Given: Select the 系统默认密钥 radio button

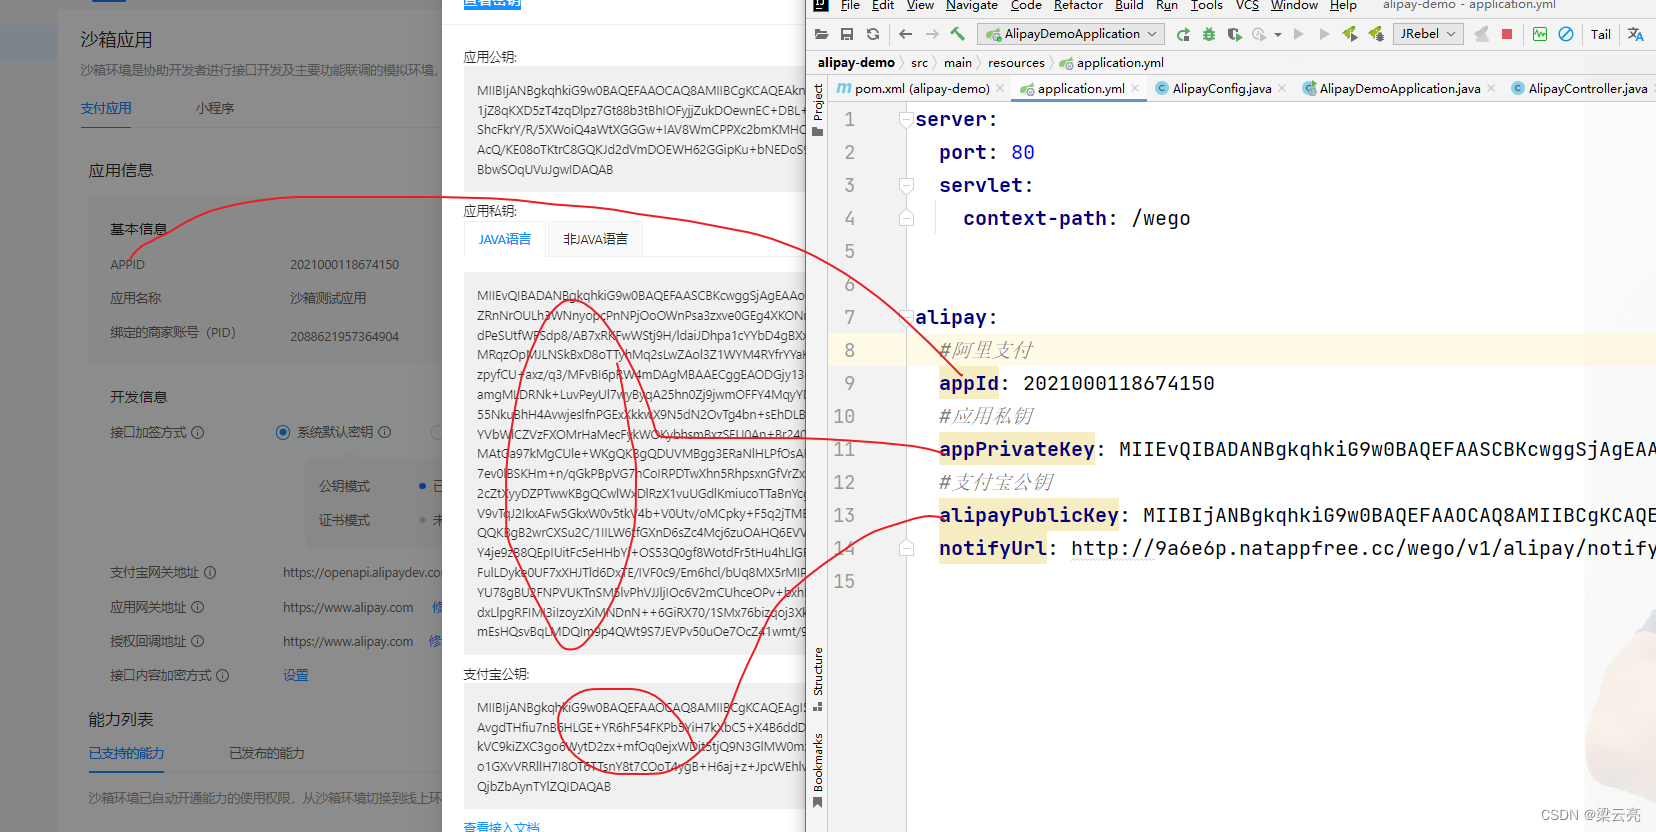Looking at the screenshot, I should (283, 432).
